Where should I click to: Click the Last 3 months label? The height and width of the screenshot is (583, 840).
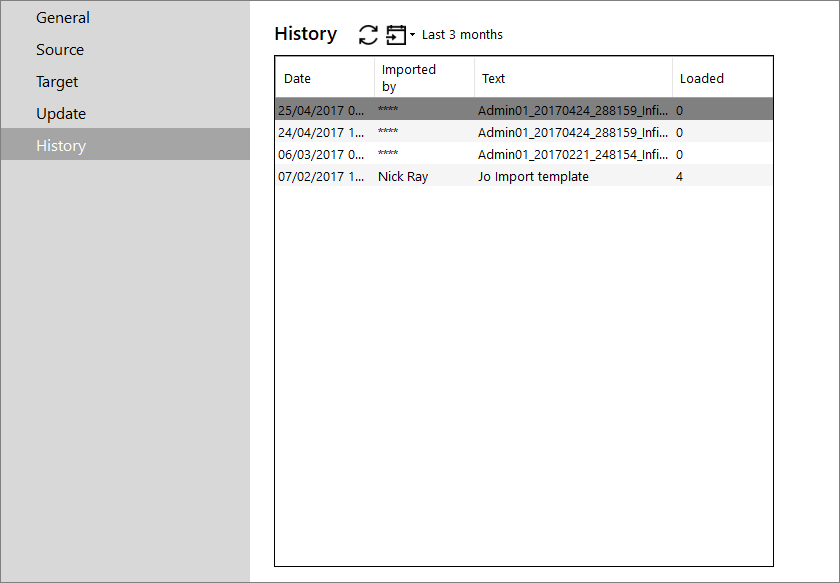click(x=462, y=35)
